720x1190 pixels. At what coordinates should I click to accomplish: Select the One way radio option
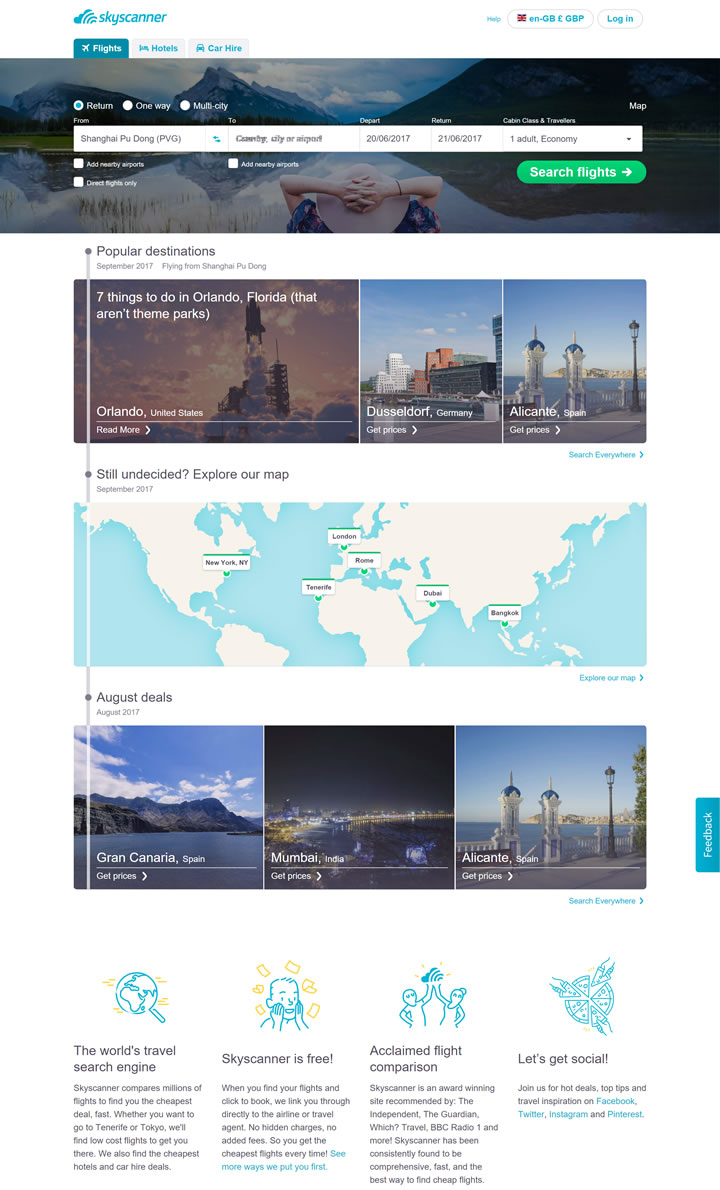(x=128, y=105)
